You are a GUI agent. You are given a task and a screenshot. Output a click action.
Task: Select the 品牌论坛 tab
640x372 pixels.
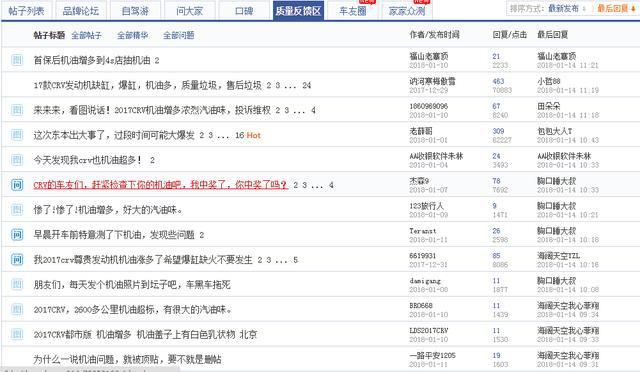pyautogui.click(x=81, y=11)
